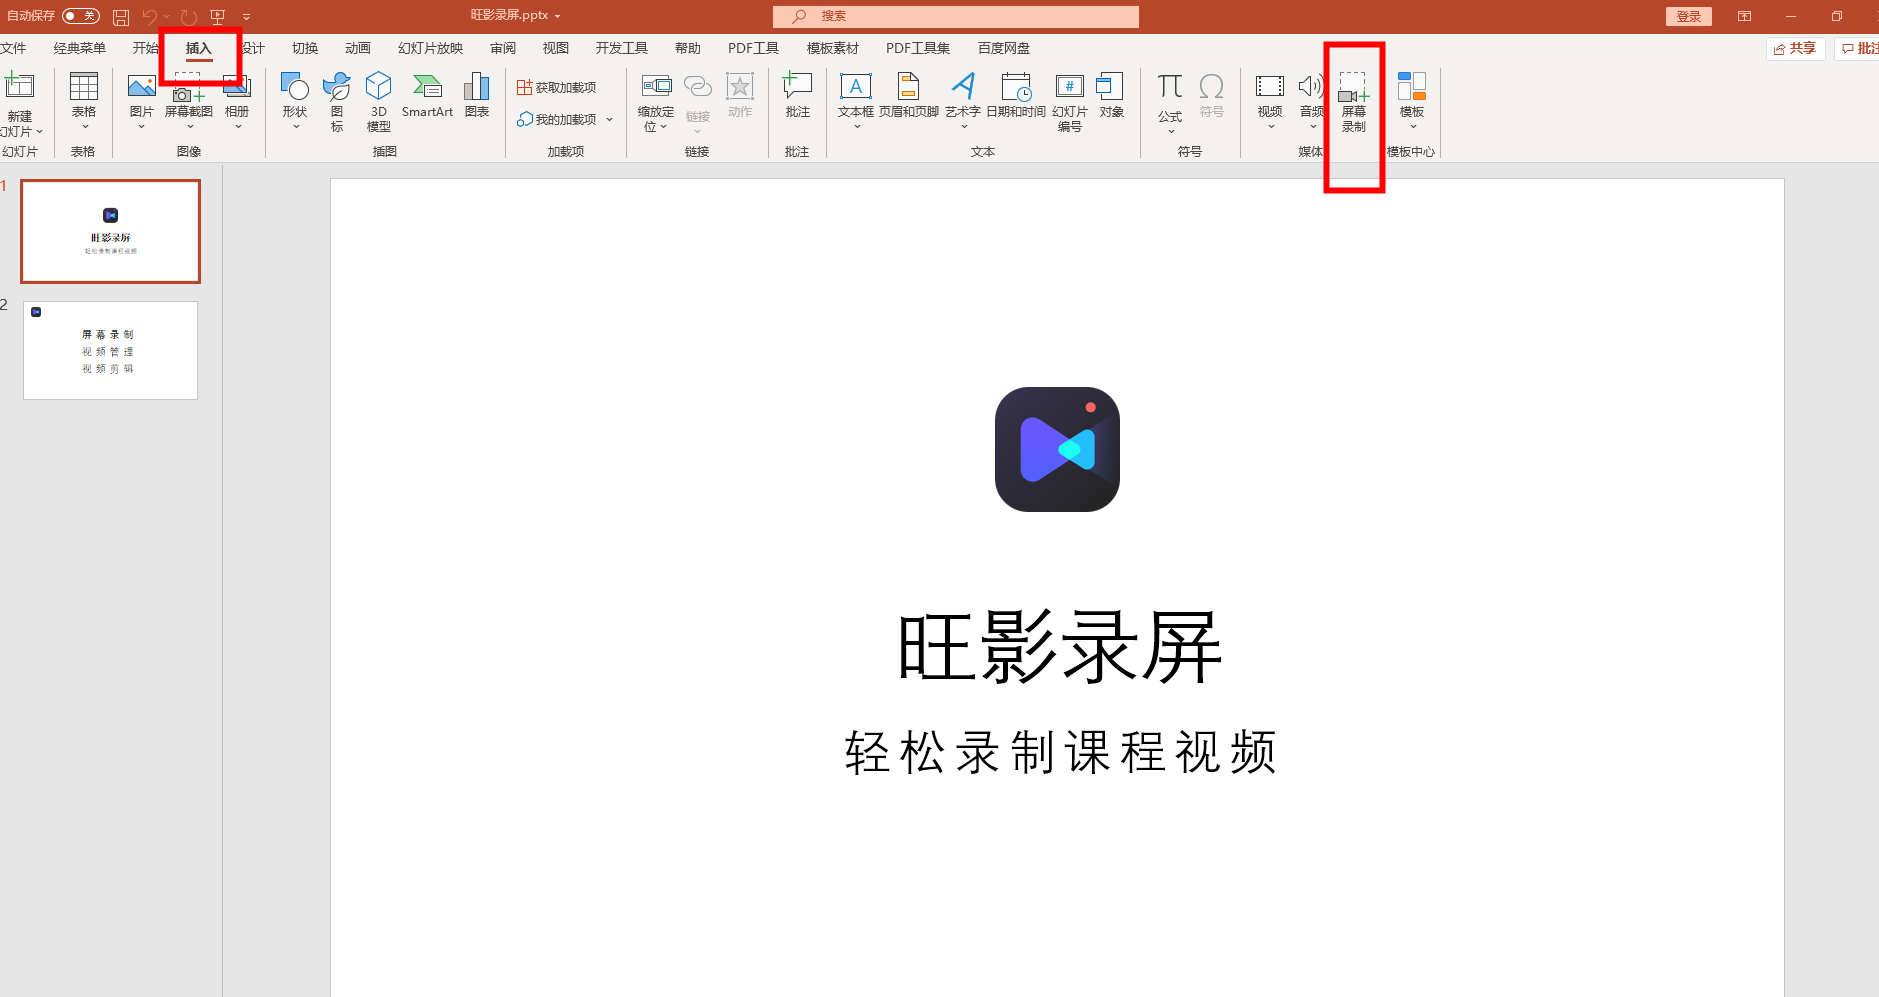Insert a Chart (图表)

coord(477,97)
